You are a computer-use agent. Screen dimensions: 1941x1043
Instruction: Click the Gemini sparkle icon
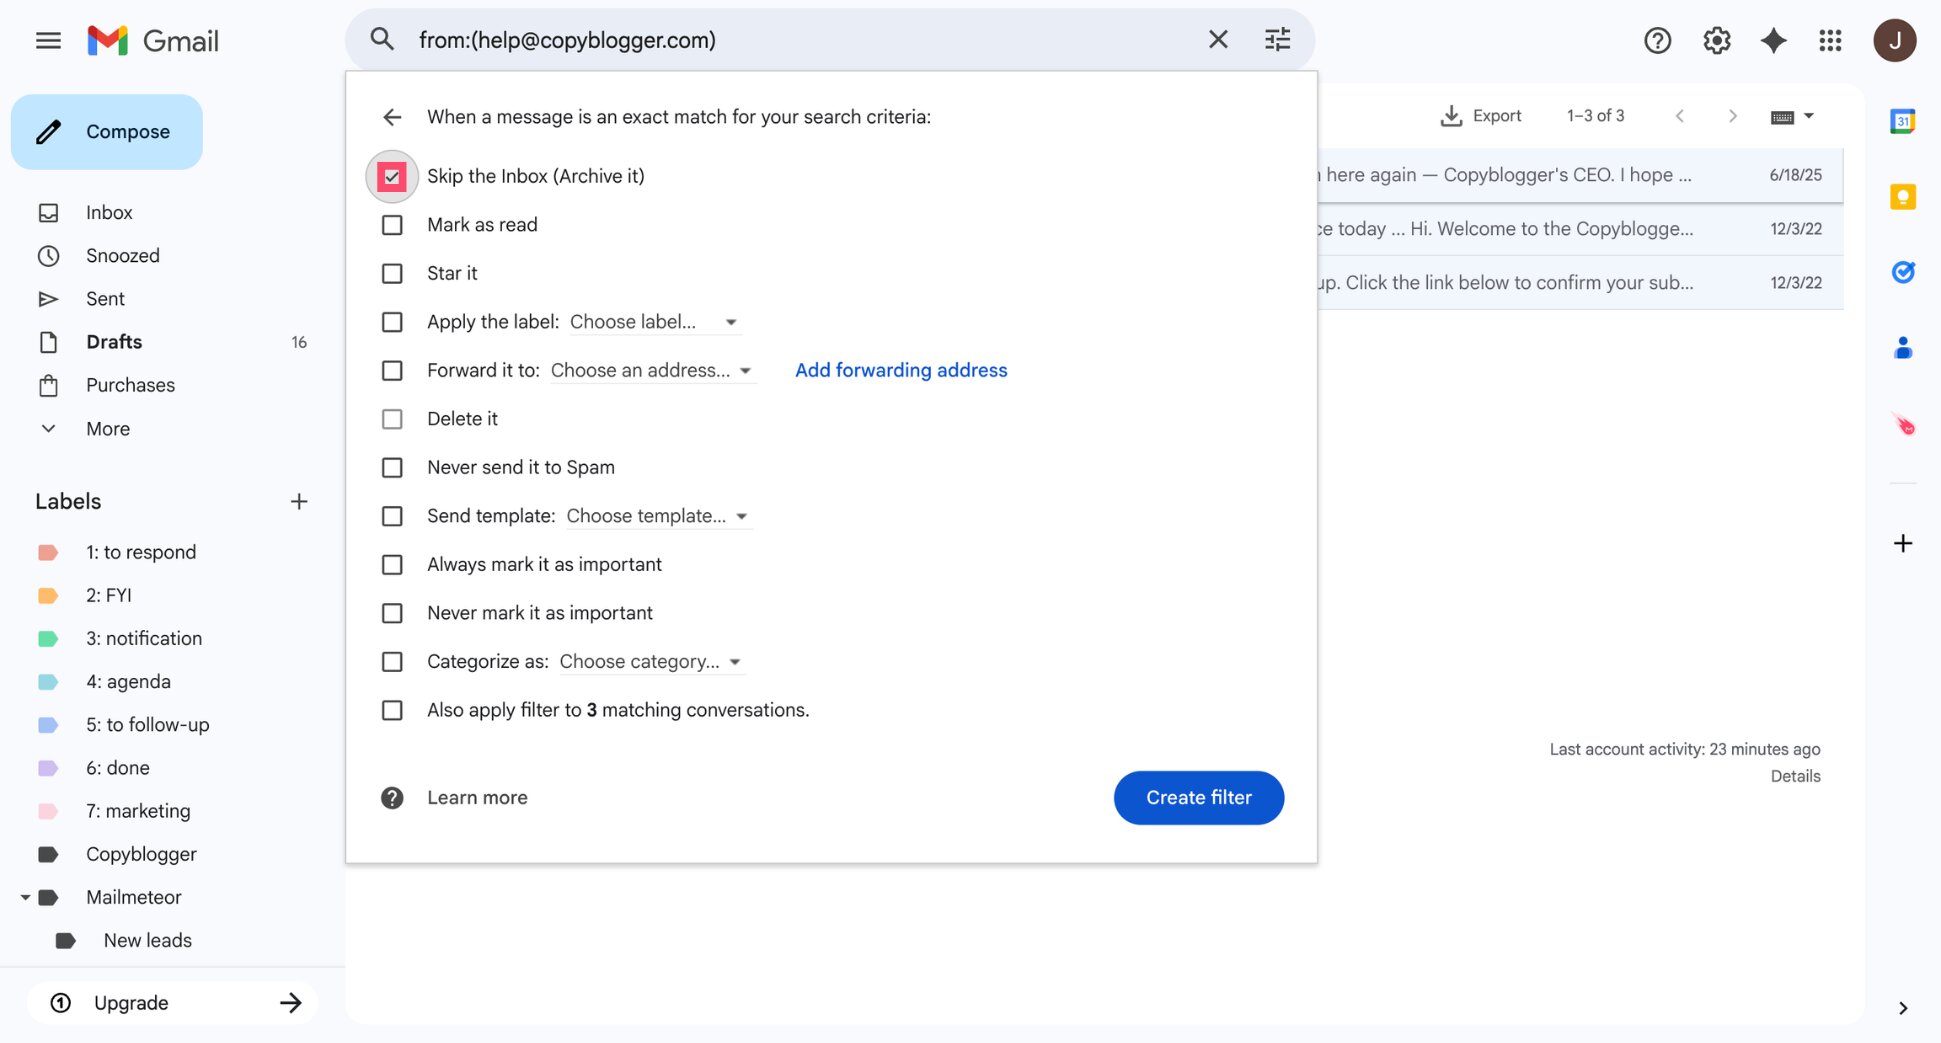tap(1773, 40)
